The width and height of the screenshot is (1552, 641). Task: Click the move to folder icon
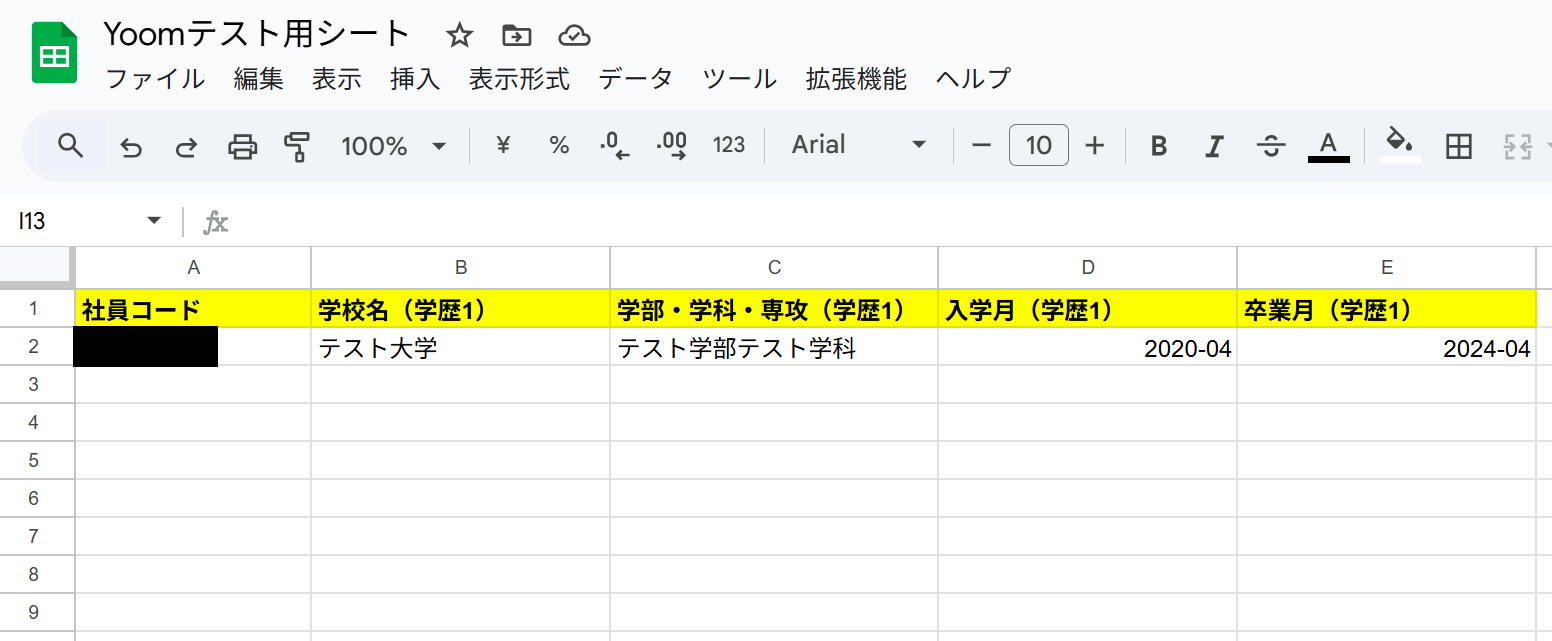(517, 36)
